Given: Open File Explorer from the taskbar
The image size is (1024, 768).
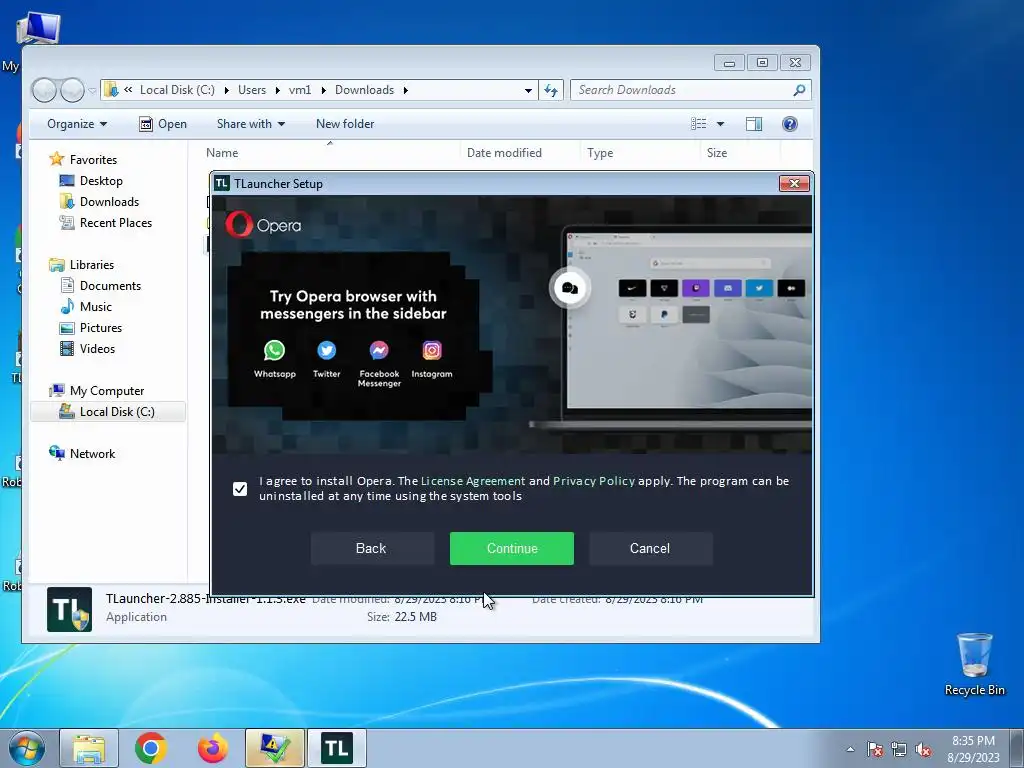Looking at the screenshot, I should coord(89,748).
